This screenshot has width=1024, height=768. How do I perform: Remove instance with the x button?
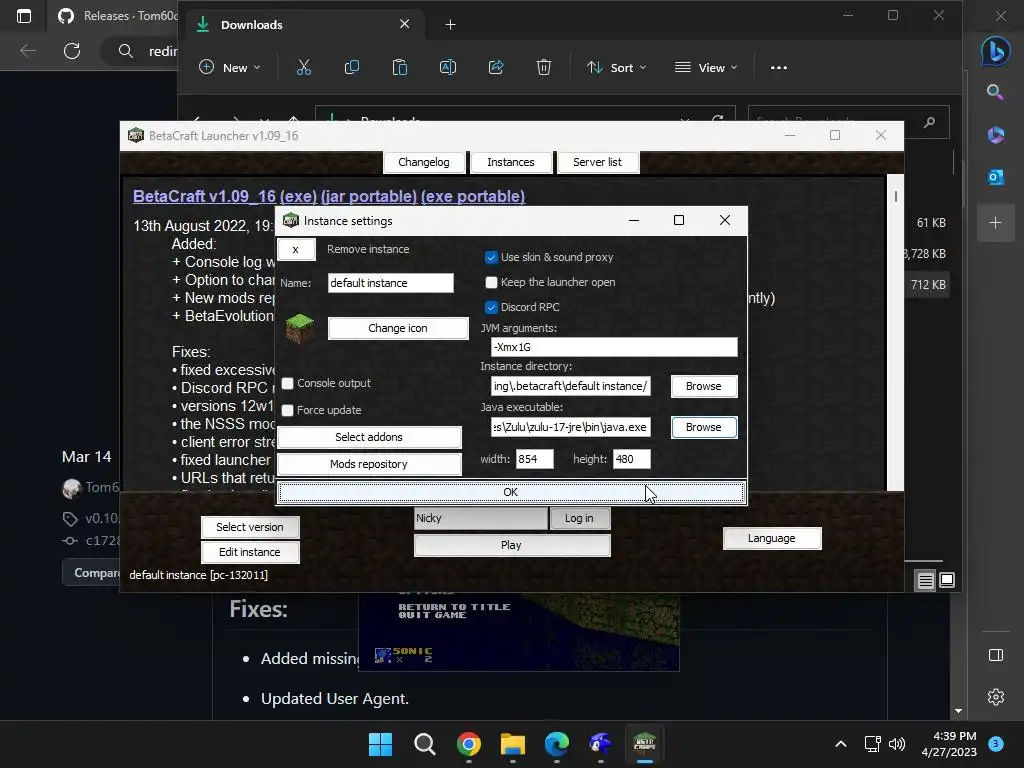[296, 249]
